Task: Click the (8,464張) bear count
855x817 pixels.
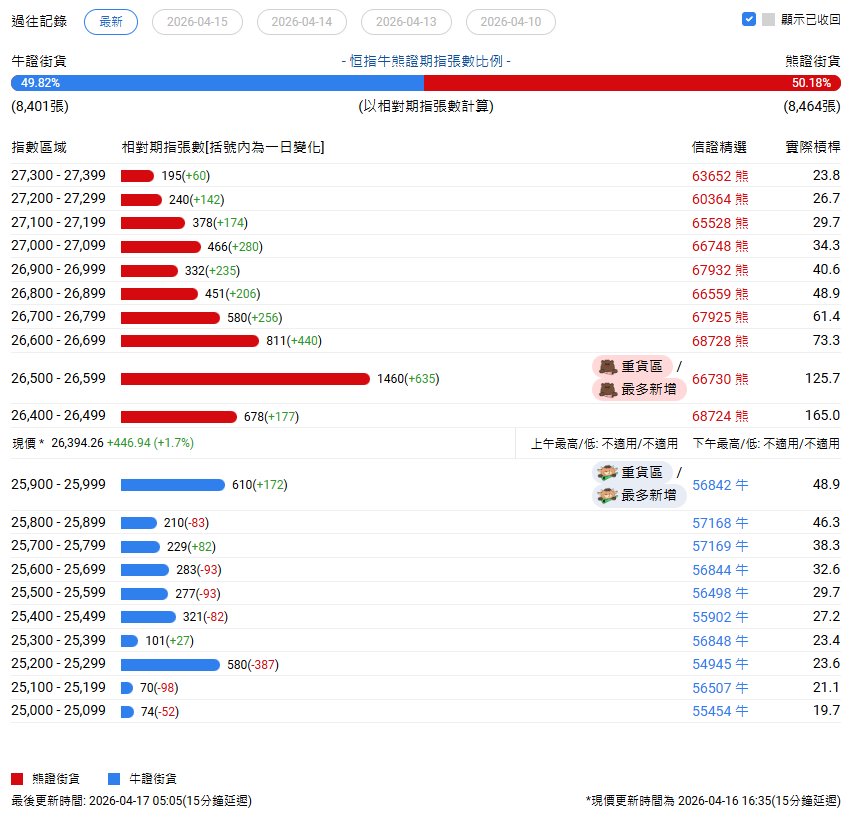Action: [x=812, y=106]
